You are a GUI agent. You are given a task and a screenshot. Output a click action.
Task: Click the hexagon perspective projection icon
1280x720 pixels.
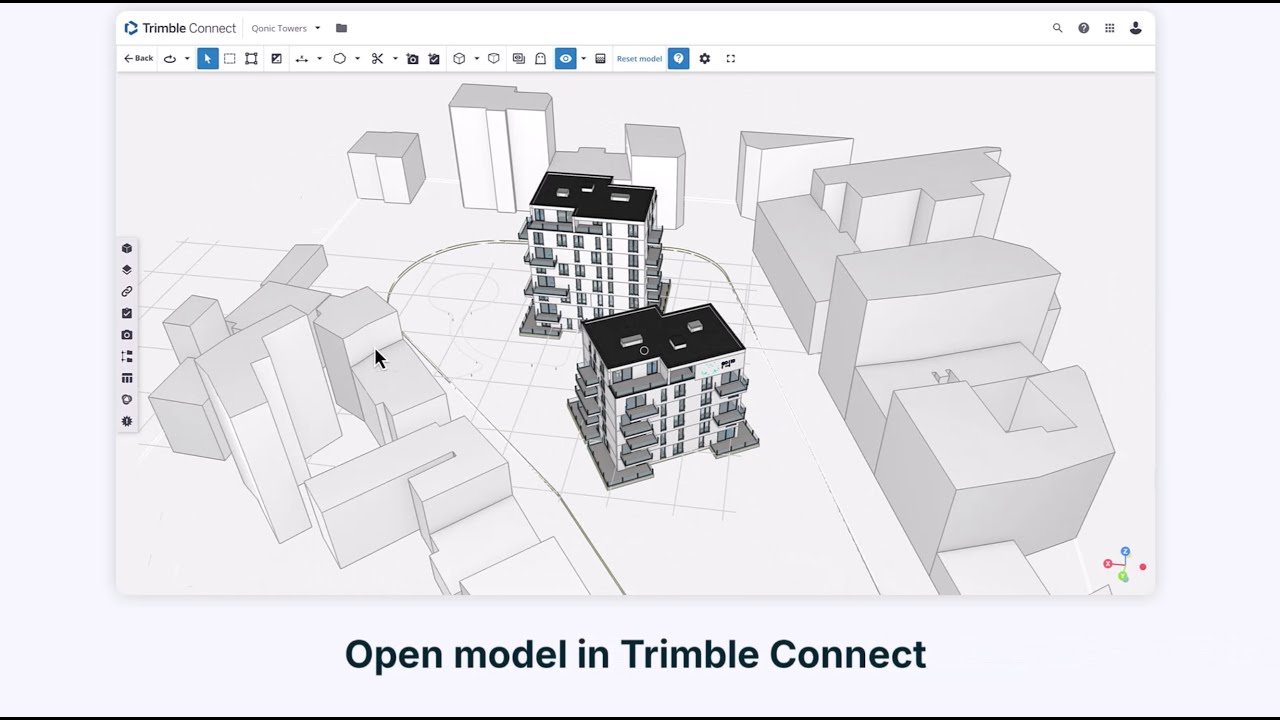494,59
